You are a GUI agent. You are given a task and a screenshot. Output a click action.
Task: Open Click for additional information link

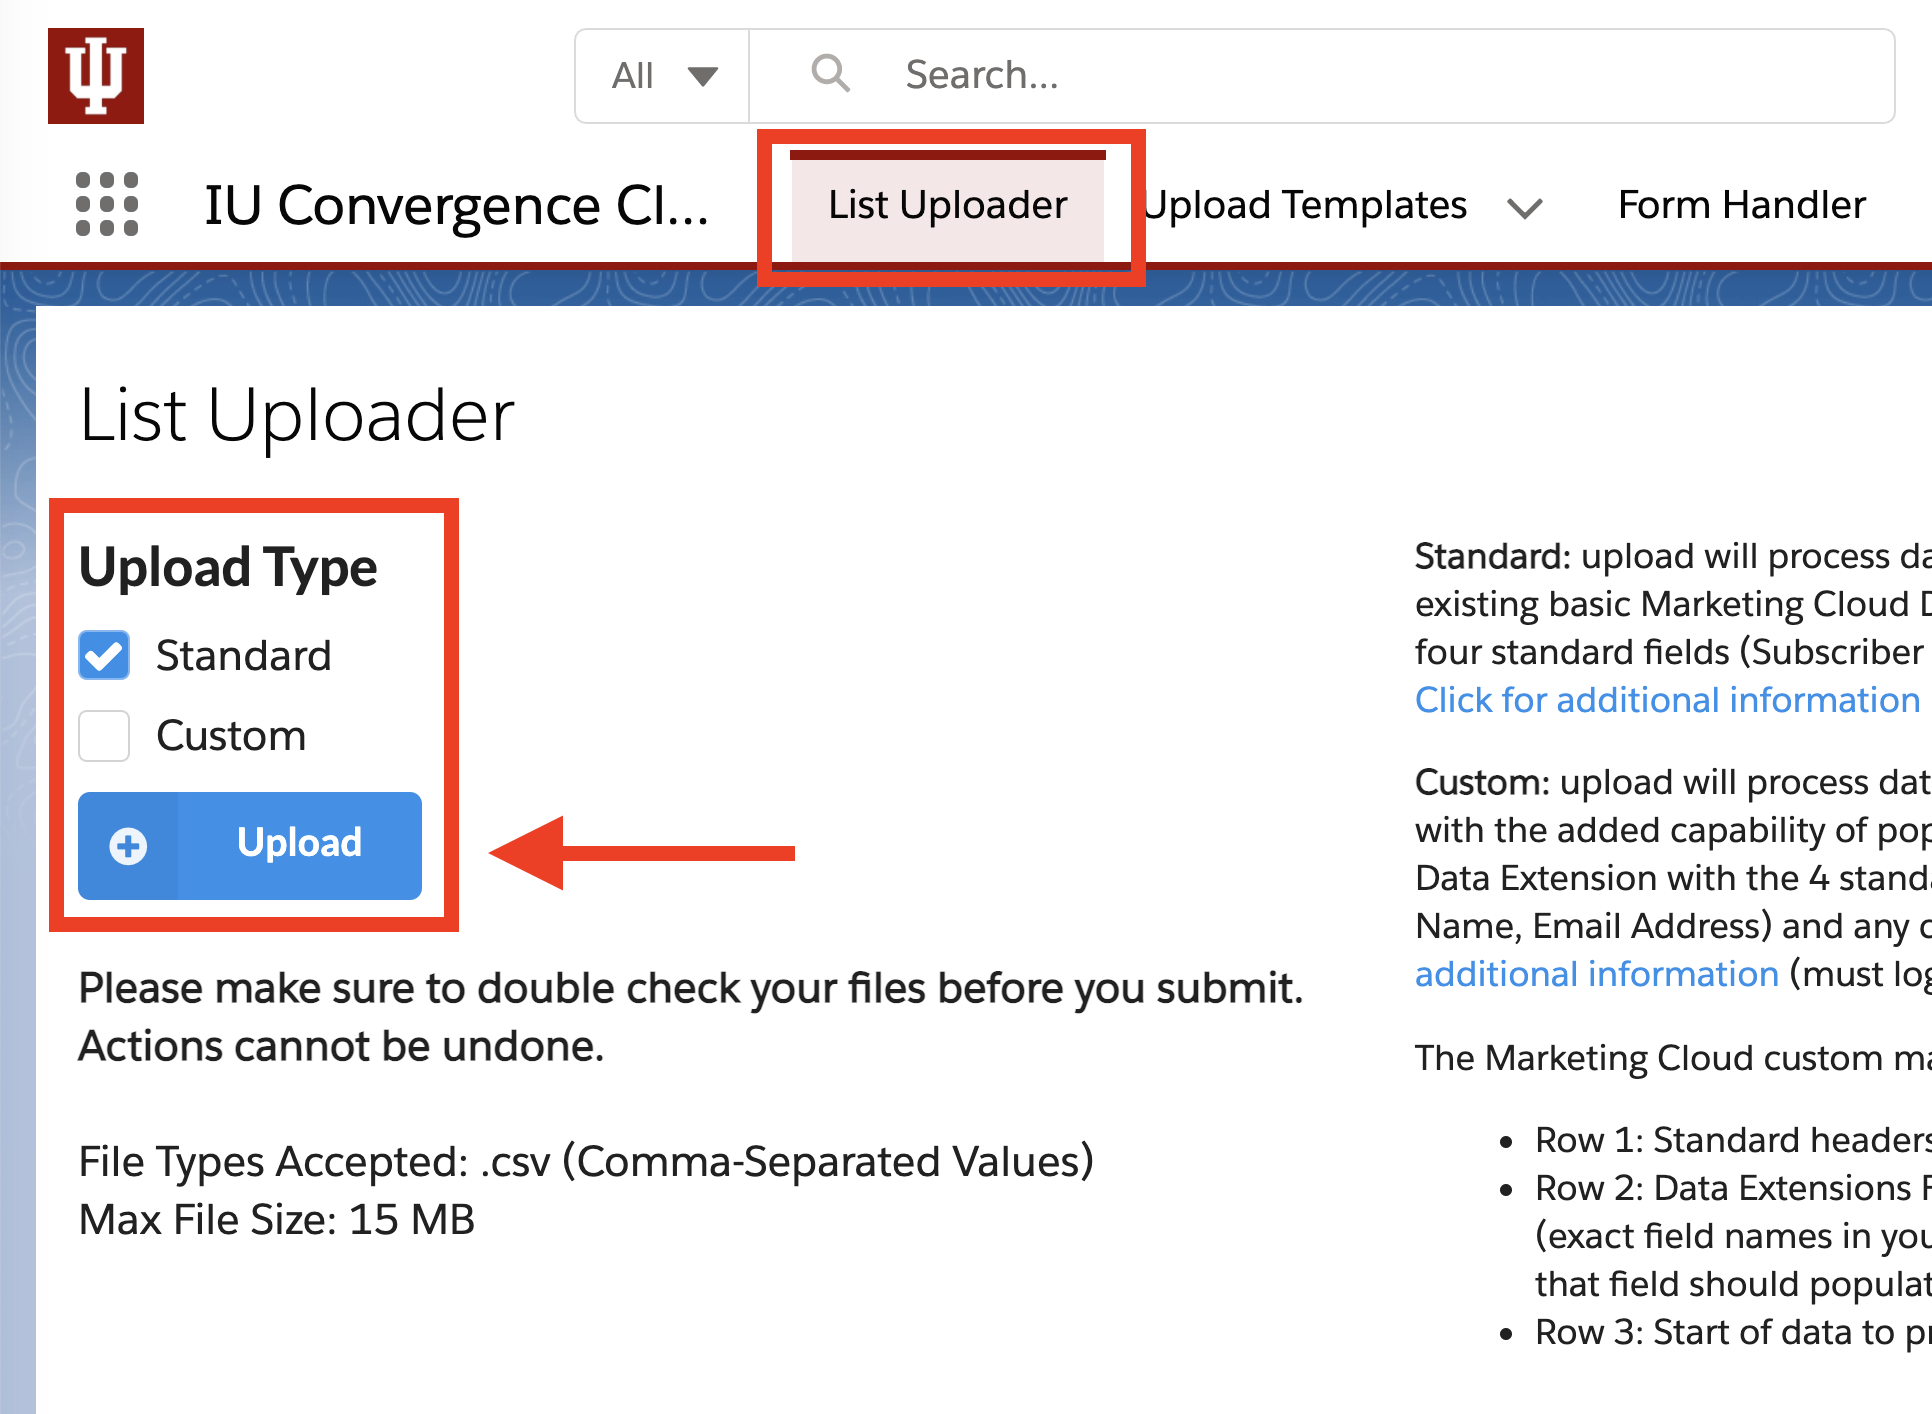pos(1667,700)
